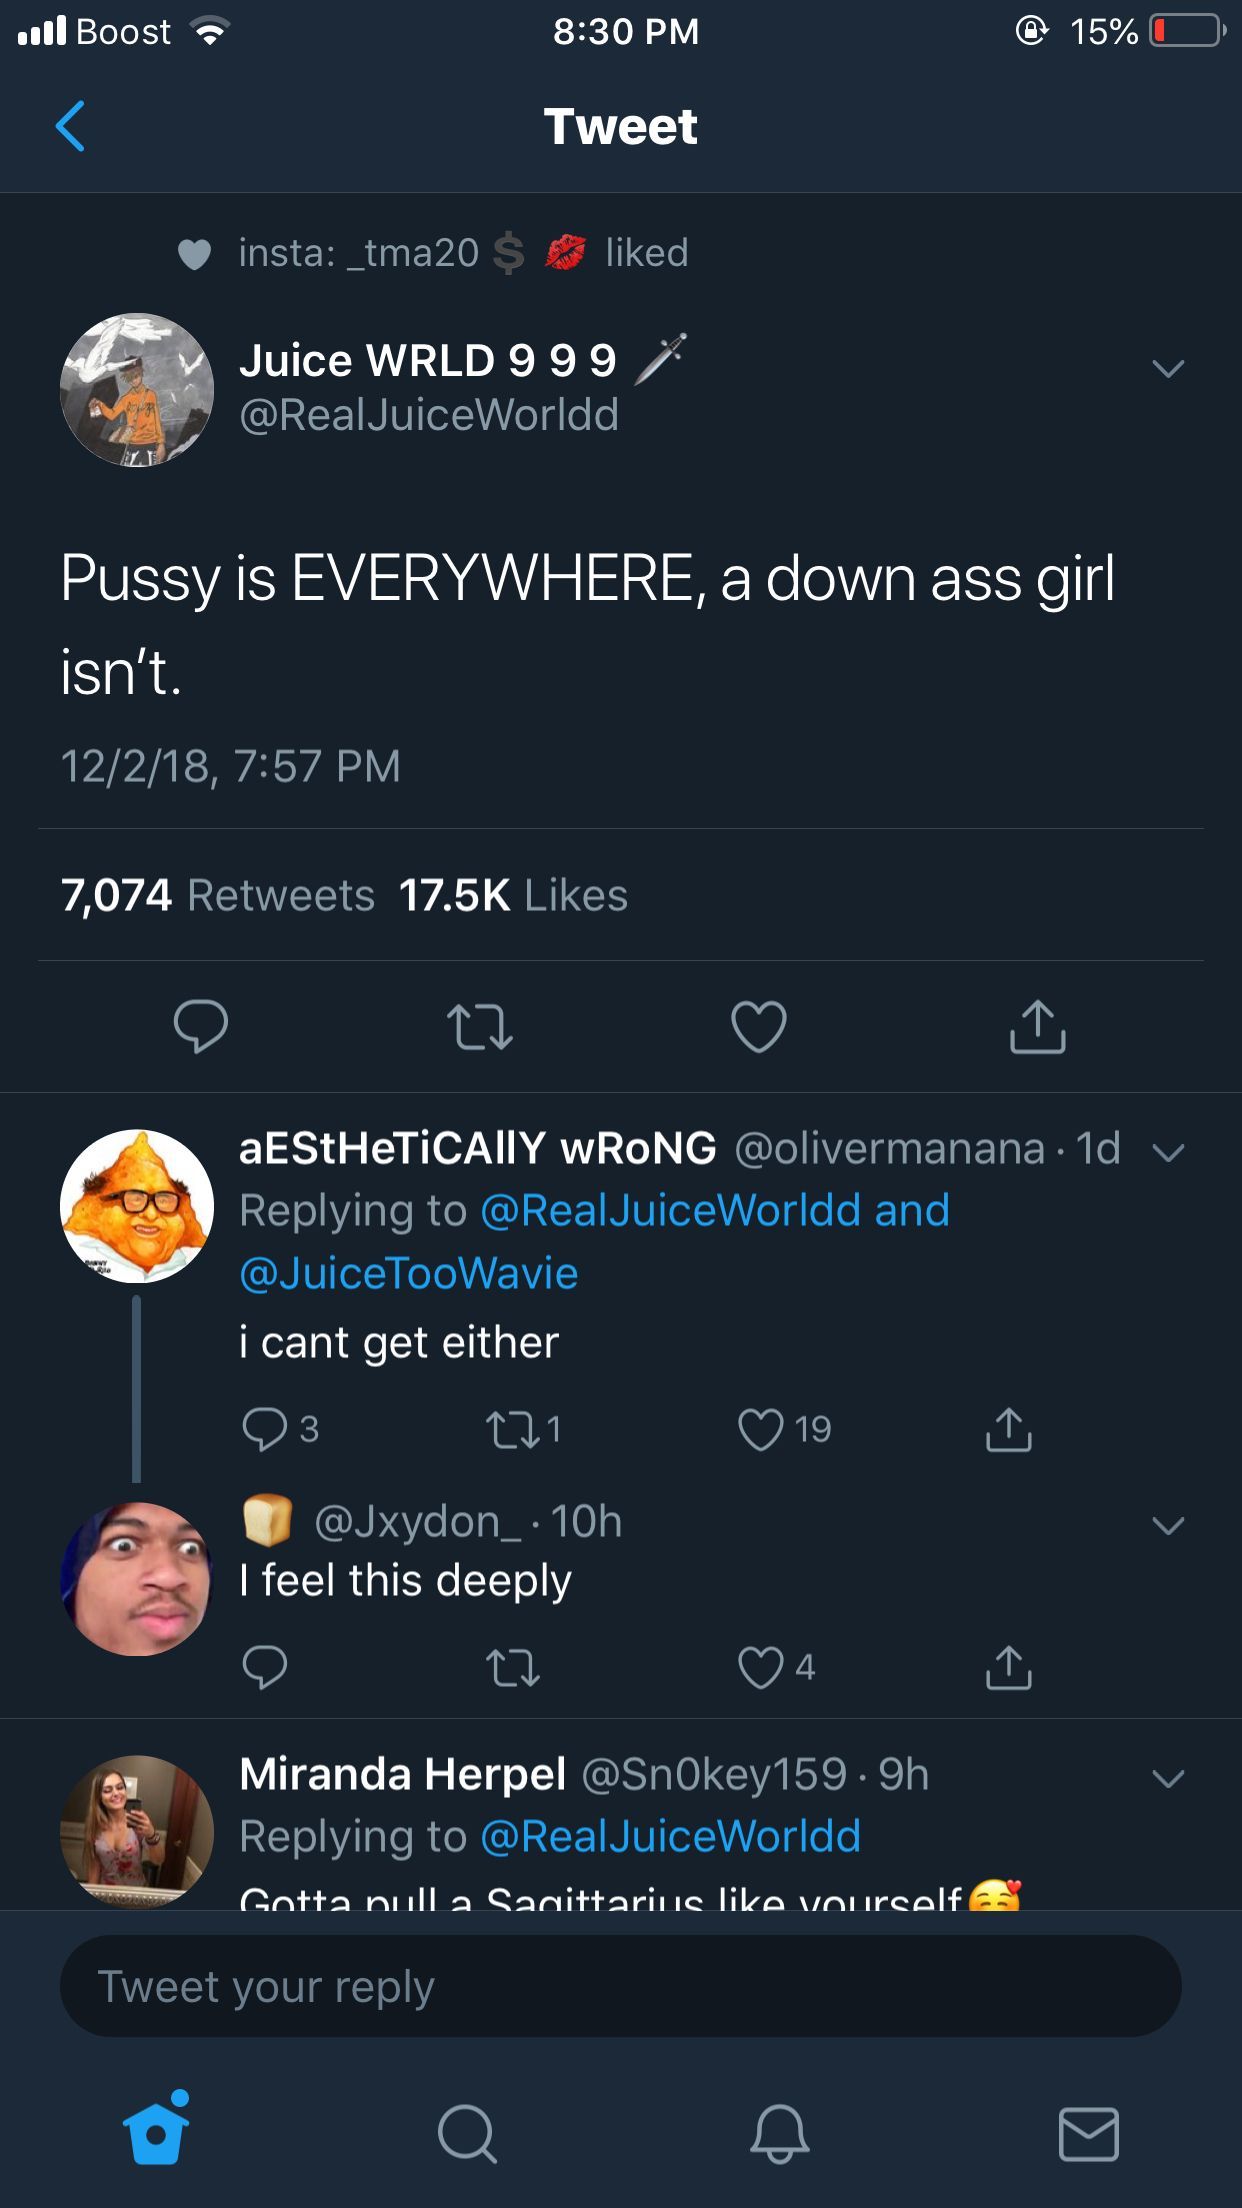Share the main tweet via share icon
Viewport: 1242px width, 2208px height.
coord(1037,1027)
